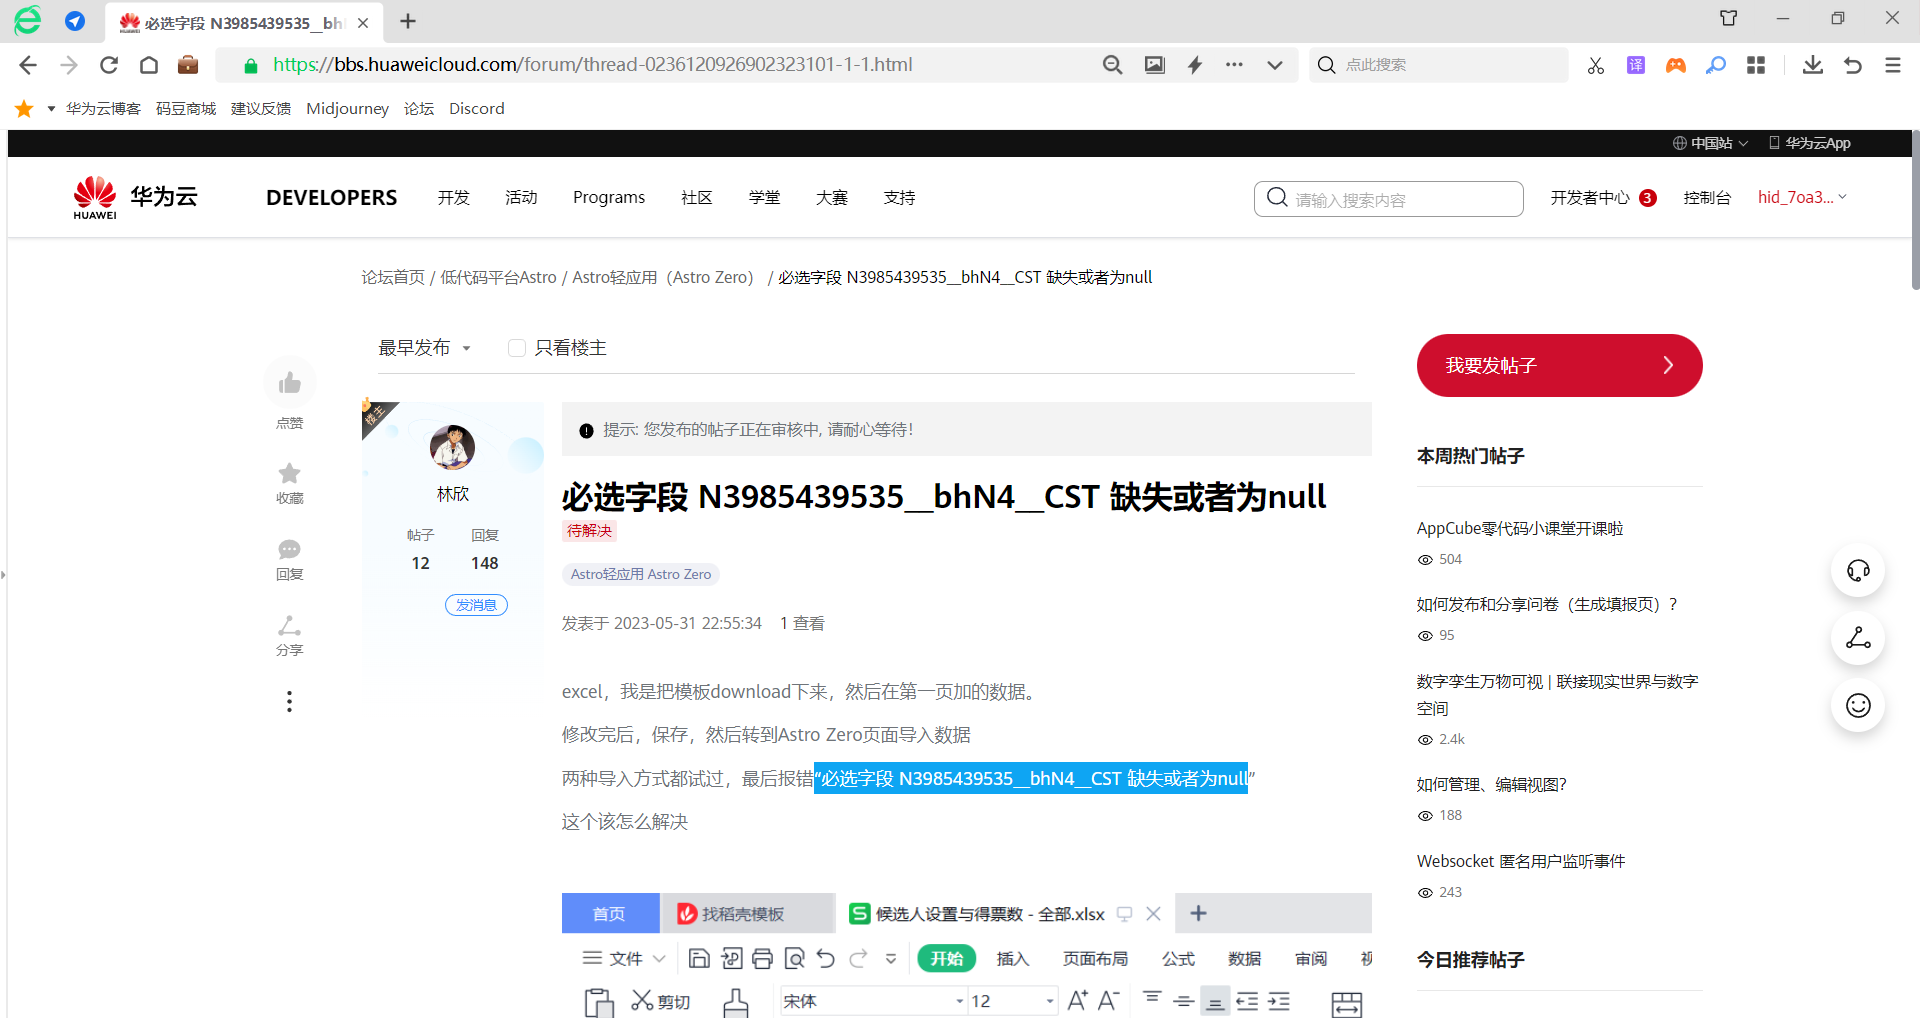The width and height of the screenshot is (1920, 1018).
Task: Click the Huawei forum search input
Action: 1389,199
